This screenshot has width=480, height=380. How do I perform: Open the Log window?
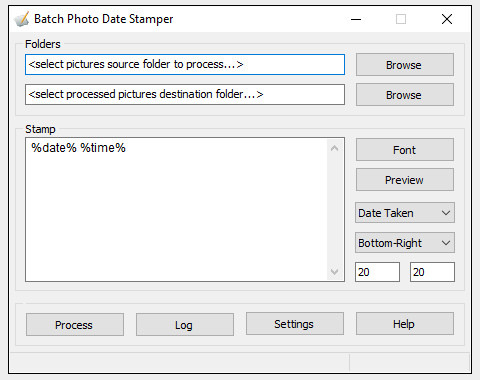pos(185,324)
